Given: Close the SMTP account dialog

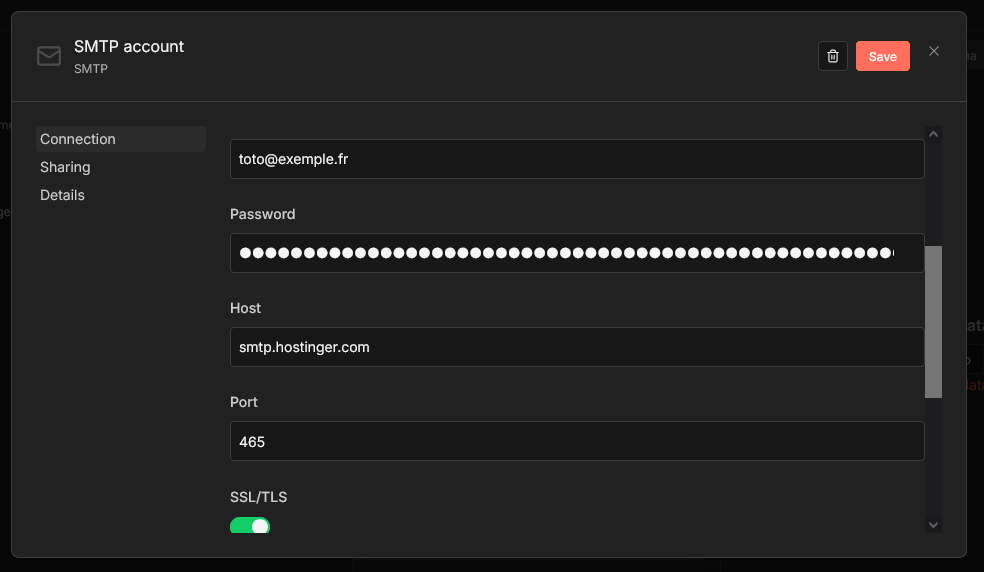Looking at the screenshot, I should point(934,51).
